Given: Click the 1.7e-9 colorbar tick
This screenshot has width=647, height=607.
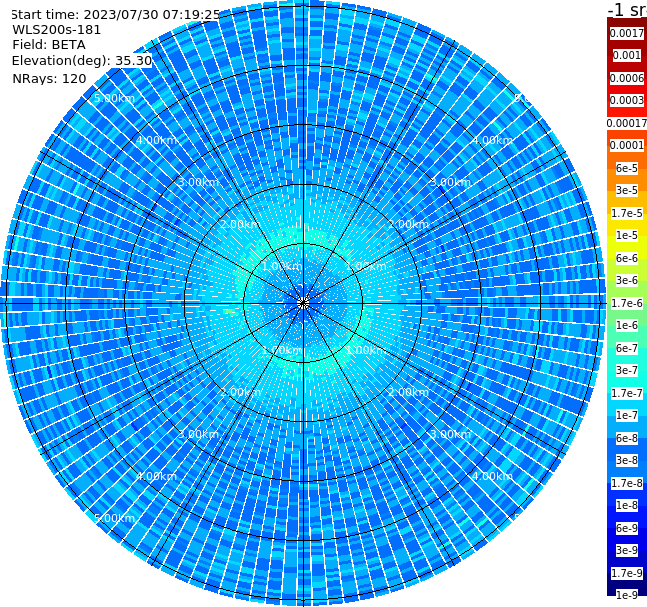Looking at the screenshot, I should 627,573.
